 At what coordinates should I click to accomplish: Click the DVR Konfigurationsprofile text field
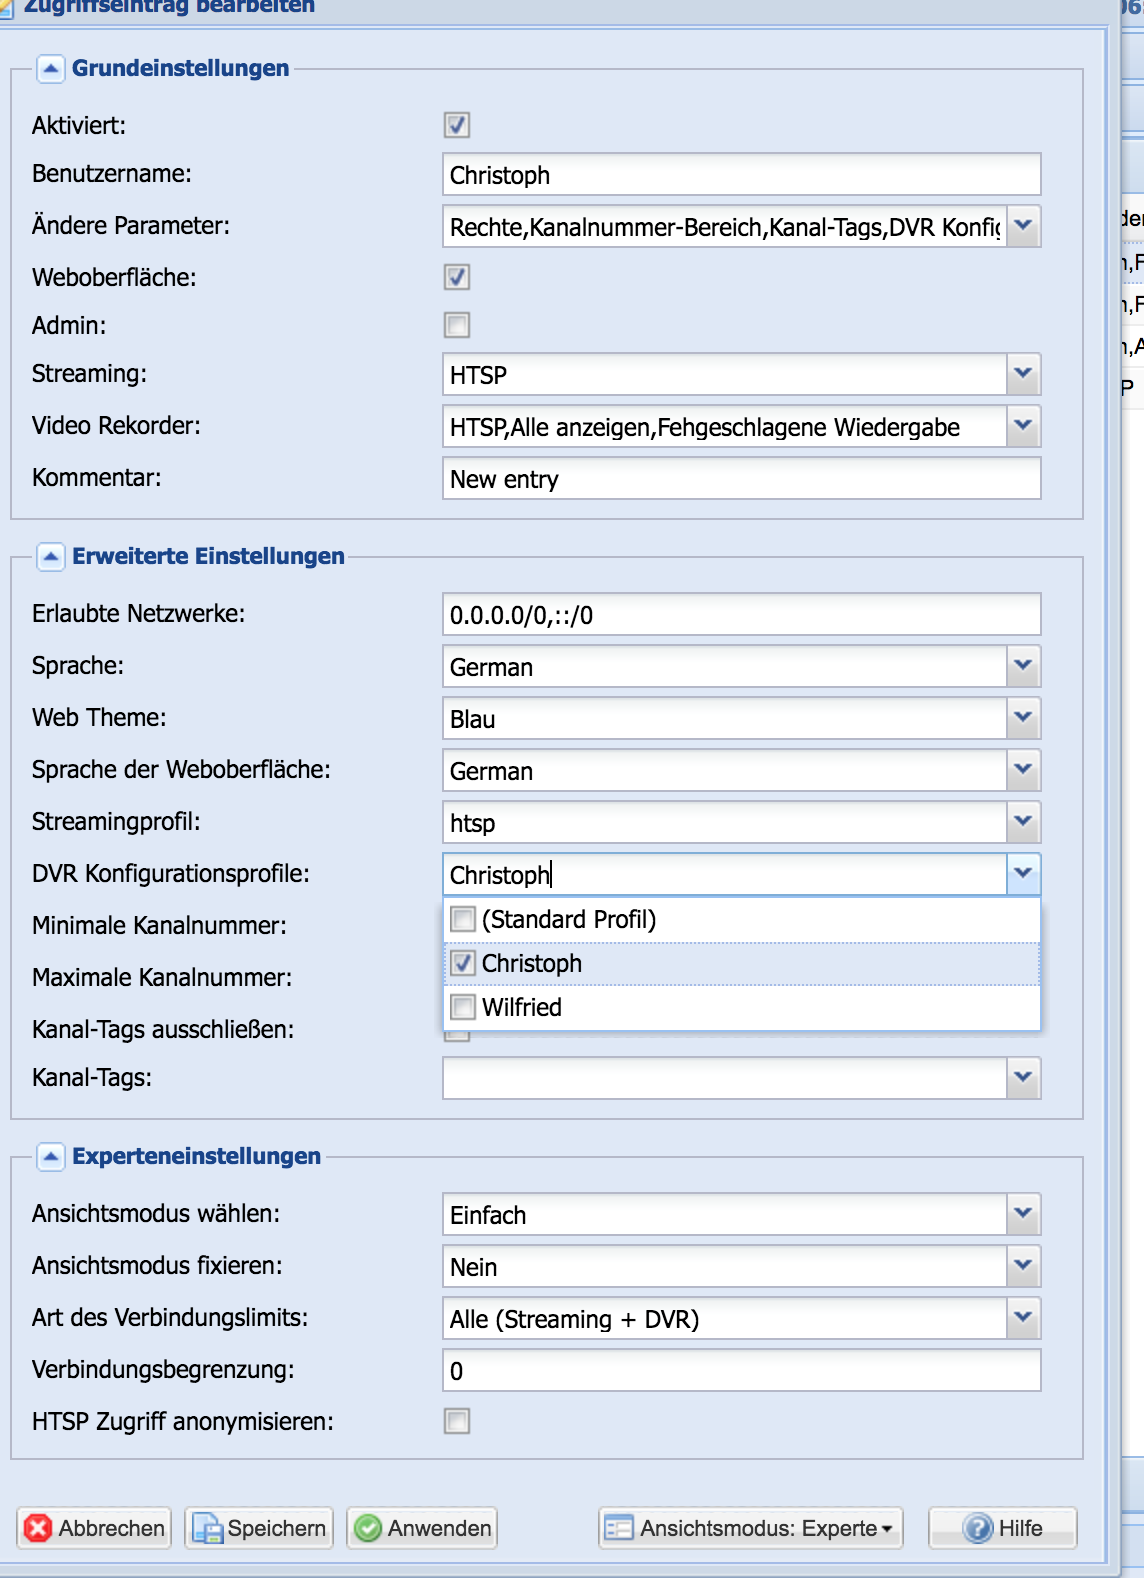(x=725, y=874)
